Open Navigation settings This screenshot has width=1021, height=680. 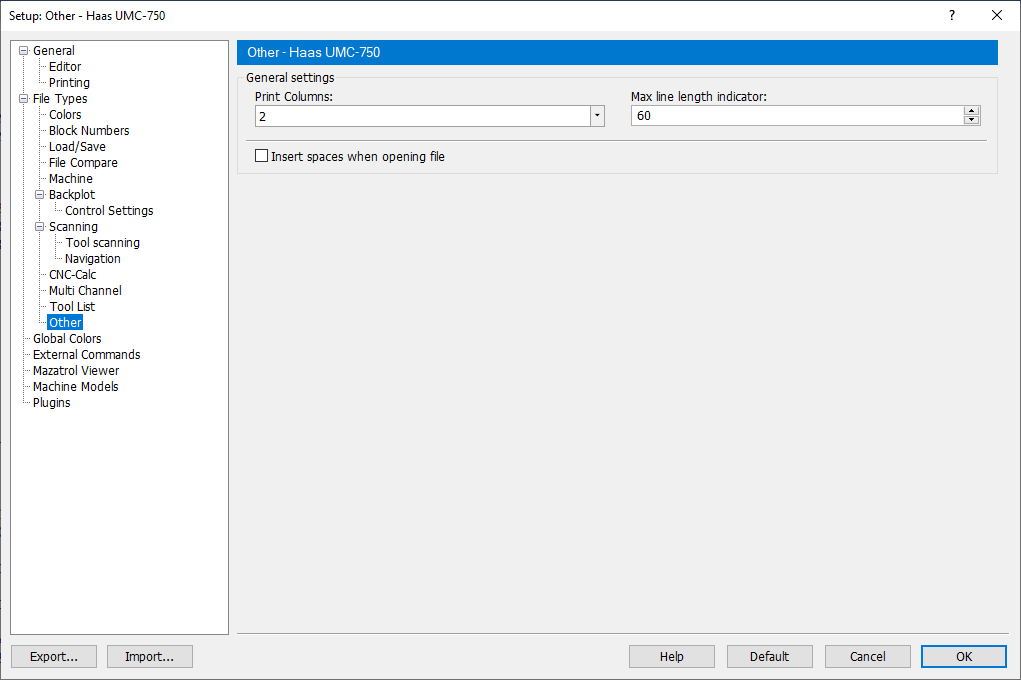pos(92,259)
